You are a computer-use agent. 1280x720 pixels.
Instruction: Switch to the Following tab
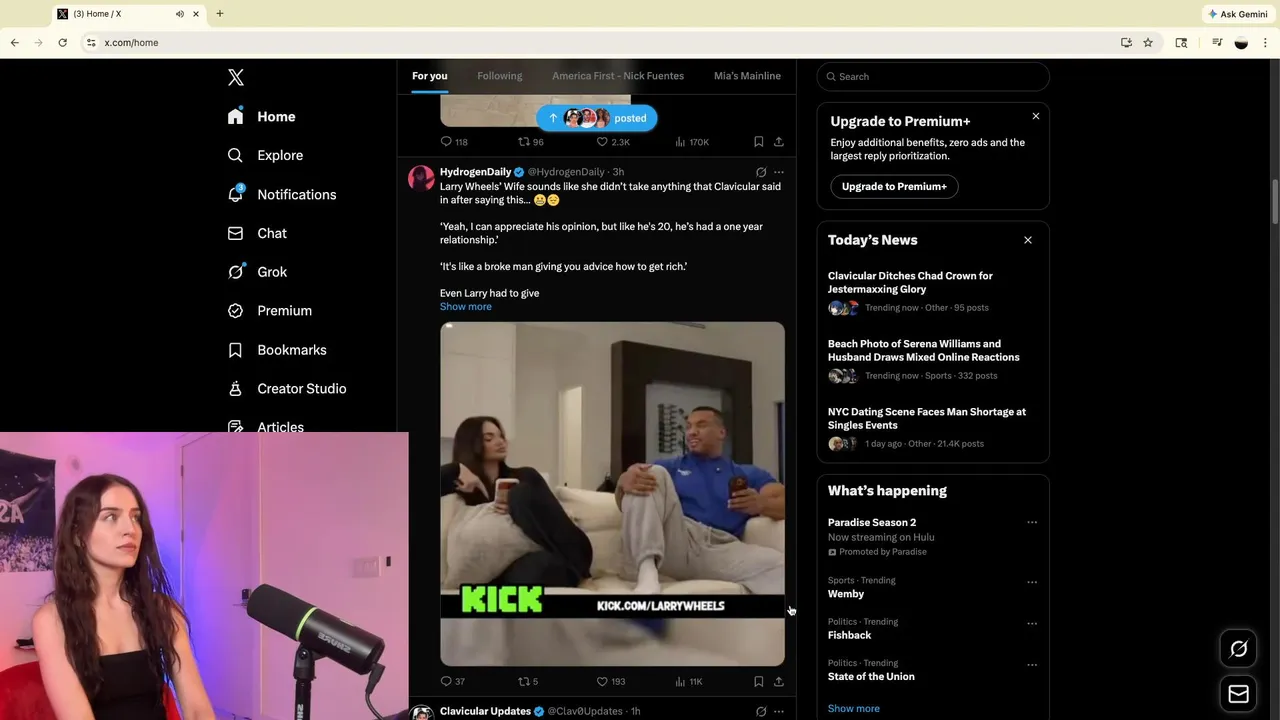tap(500, 76)
